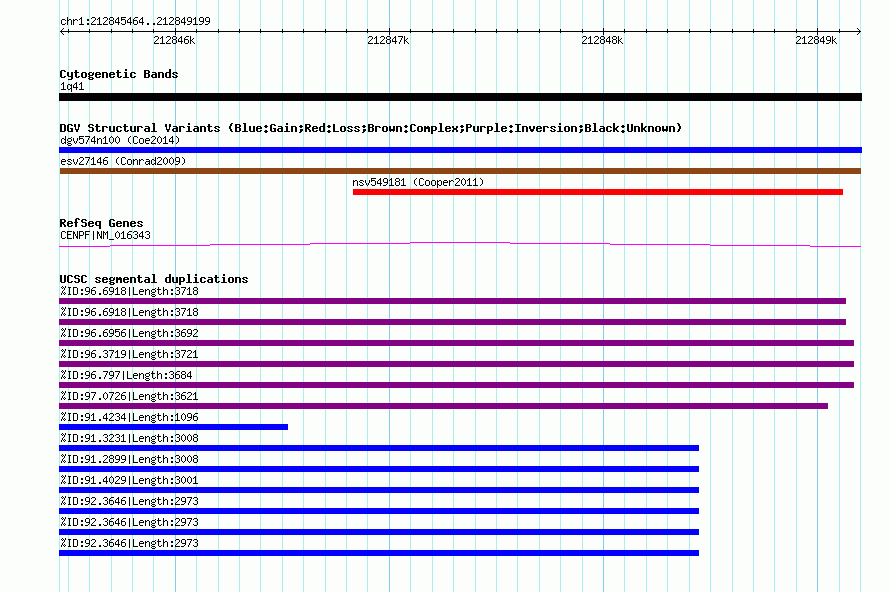Click the CENPF|NM_016343 gene label
This screenshot has width=890, height=592.
pyautogui.click(x=105, y=235)
